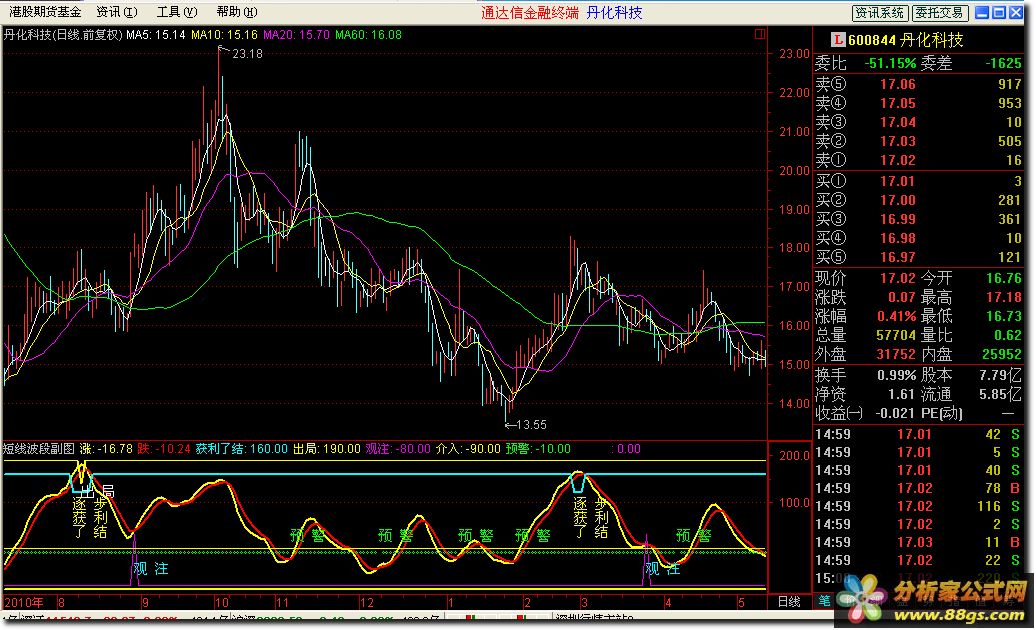Open the 港股期货基金 menu

coord(45,12)
